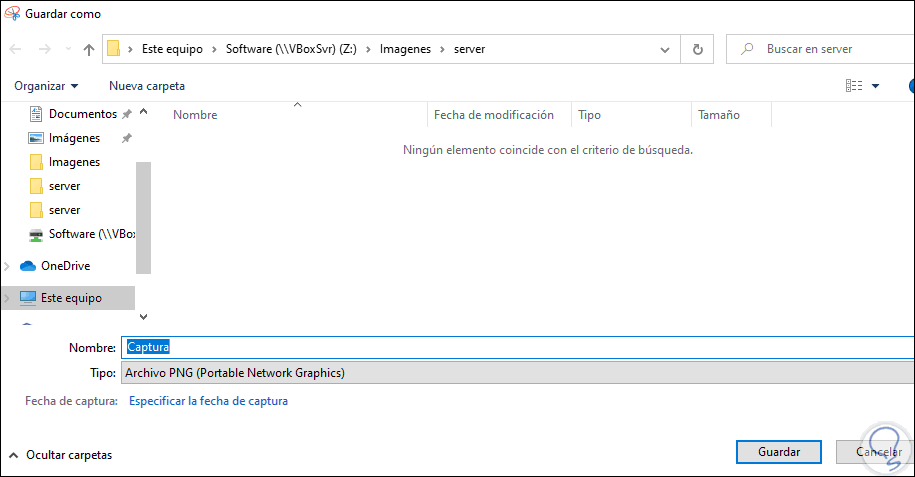The height and width of the screenshot is (477, 915).
Task: Open the Organizar menu
Action: tap(46, 86)
